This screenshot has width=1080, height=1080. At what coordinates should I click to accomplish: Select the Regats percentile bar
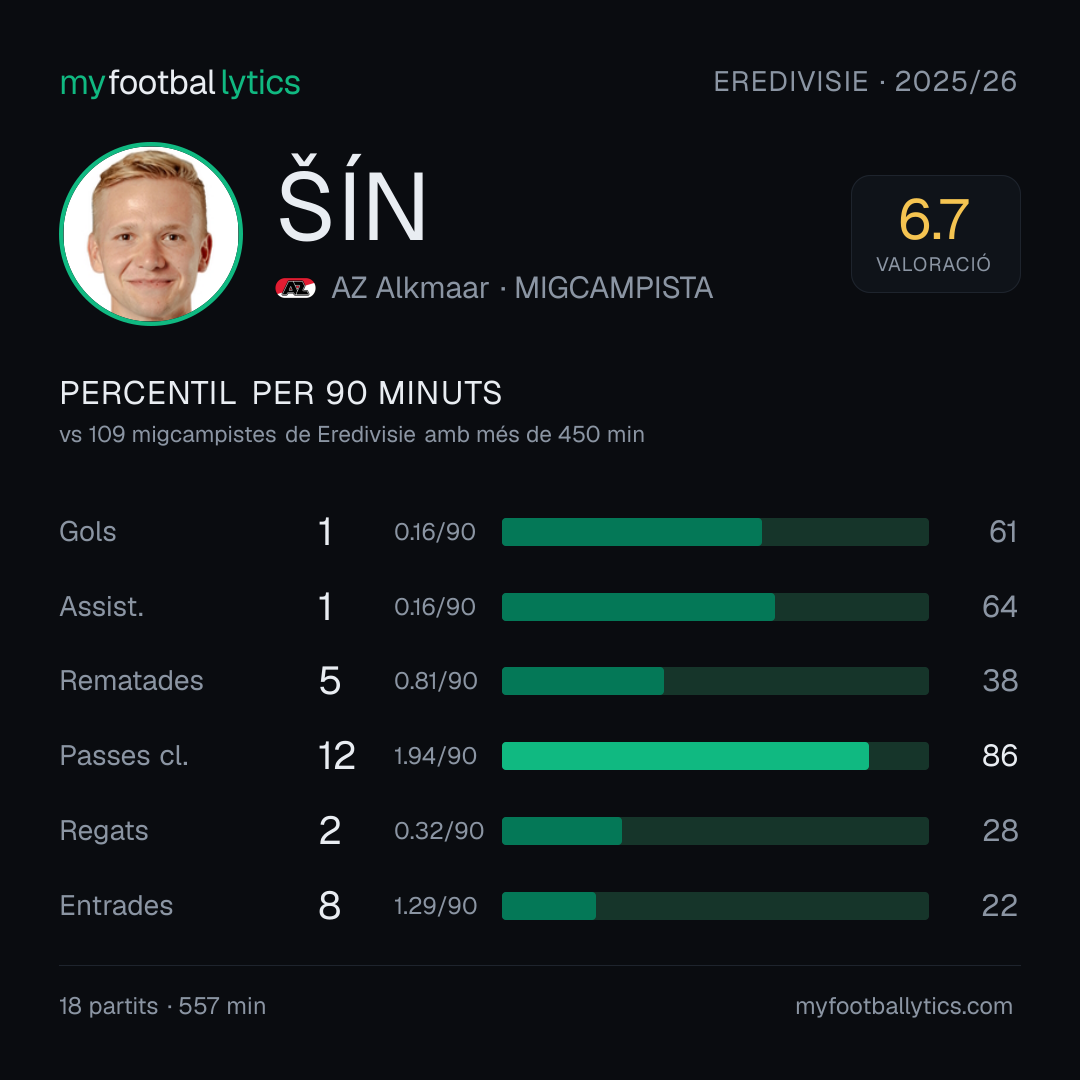(x=715, y=831)
